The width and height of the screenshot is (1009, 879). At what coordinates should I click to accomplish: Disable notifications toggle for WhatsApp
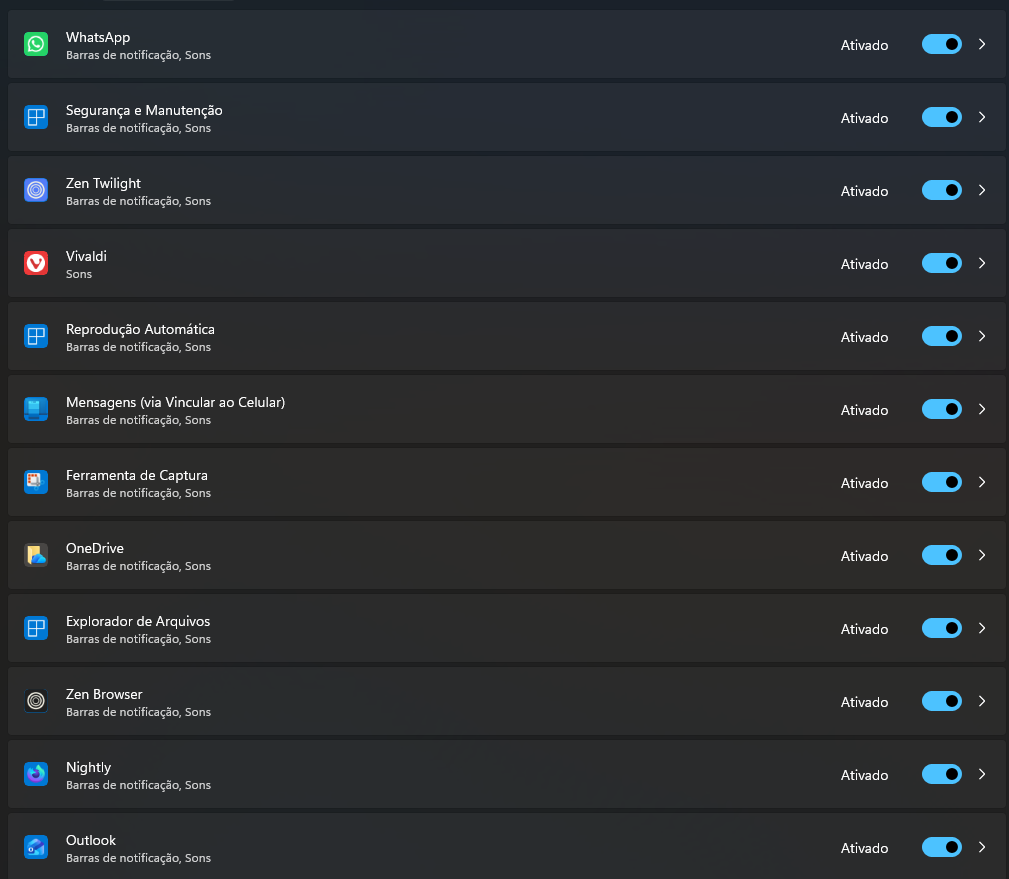tap(941, 44)
